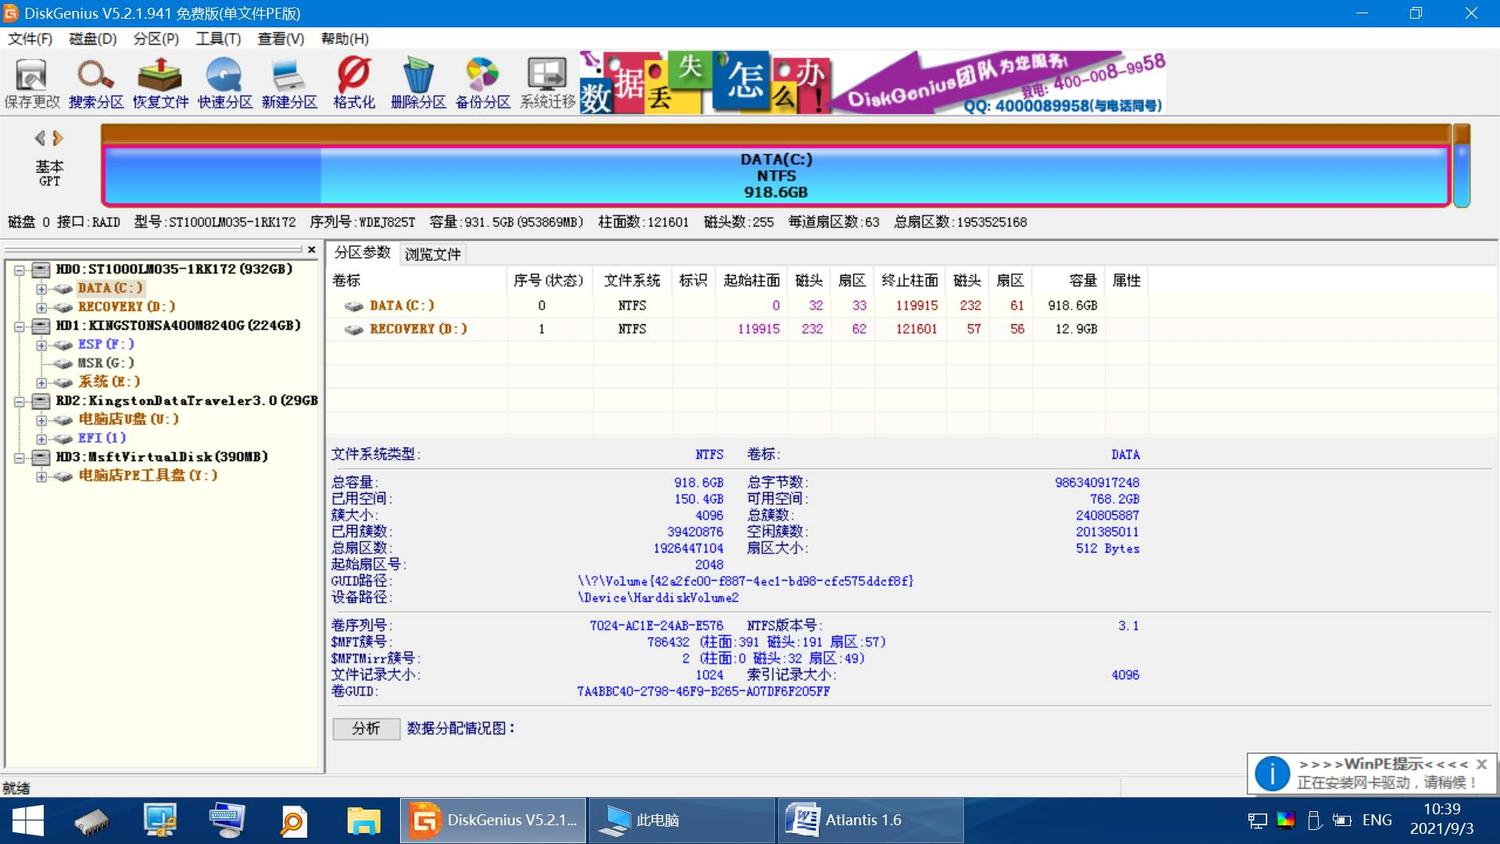
Task: Open the 工具(T) menu
Action: 218,38
